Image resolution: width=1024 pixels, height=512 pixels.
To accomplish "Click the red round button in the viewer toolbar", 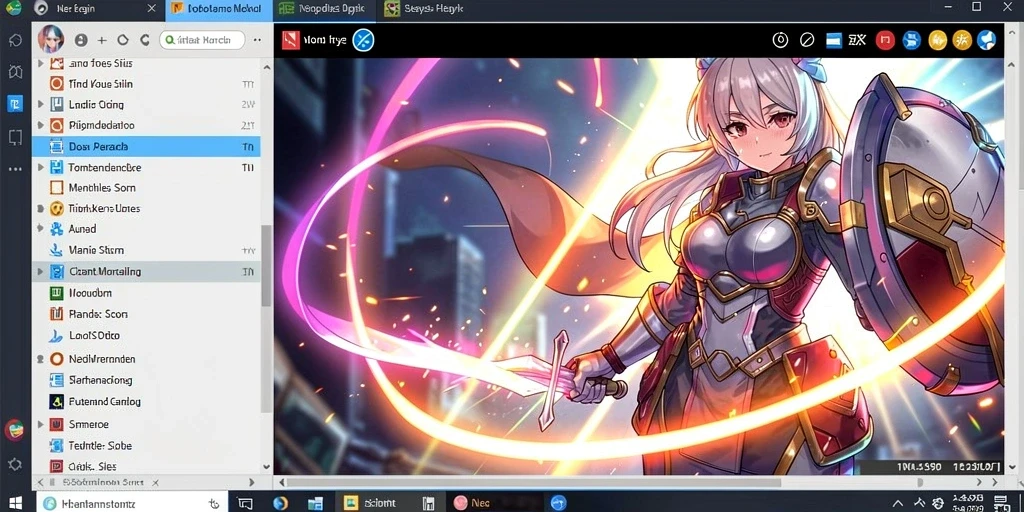I will (885, 40).
